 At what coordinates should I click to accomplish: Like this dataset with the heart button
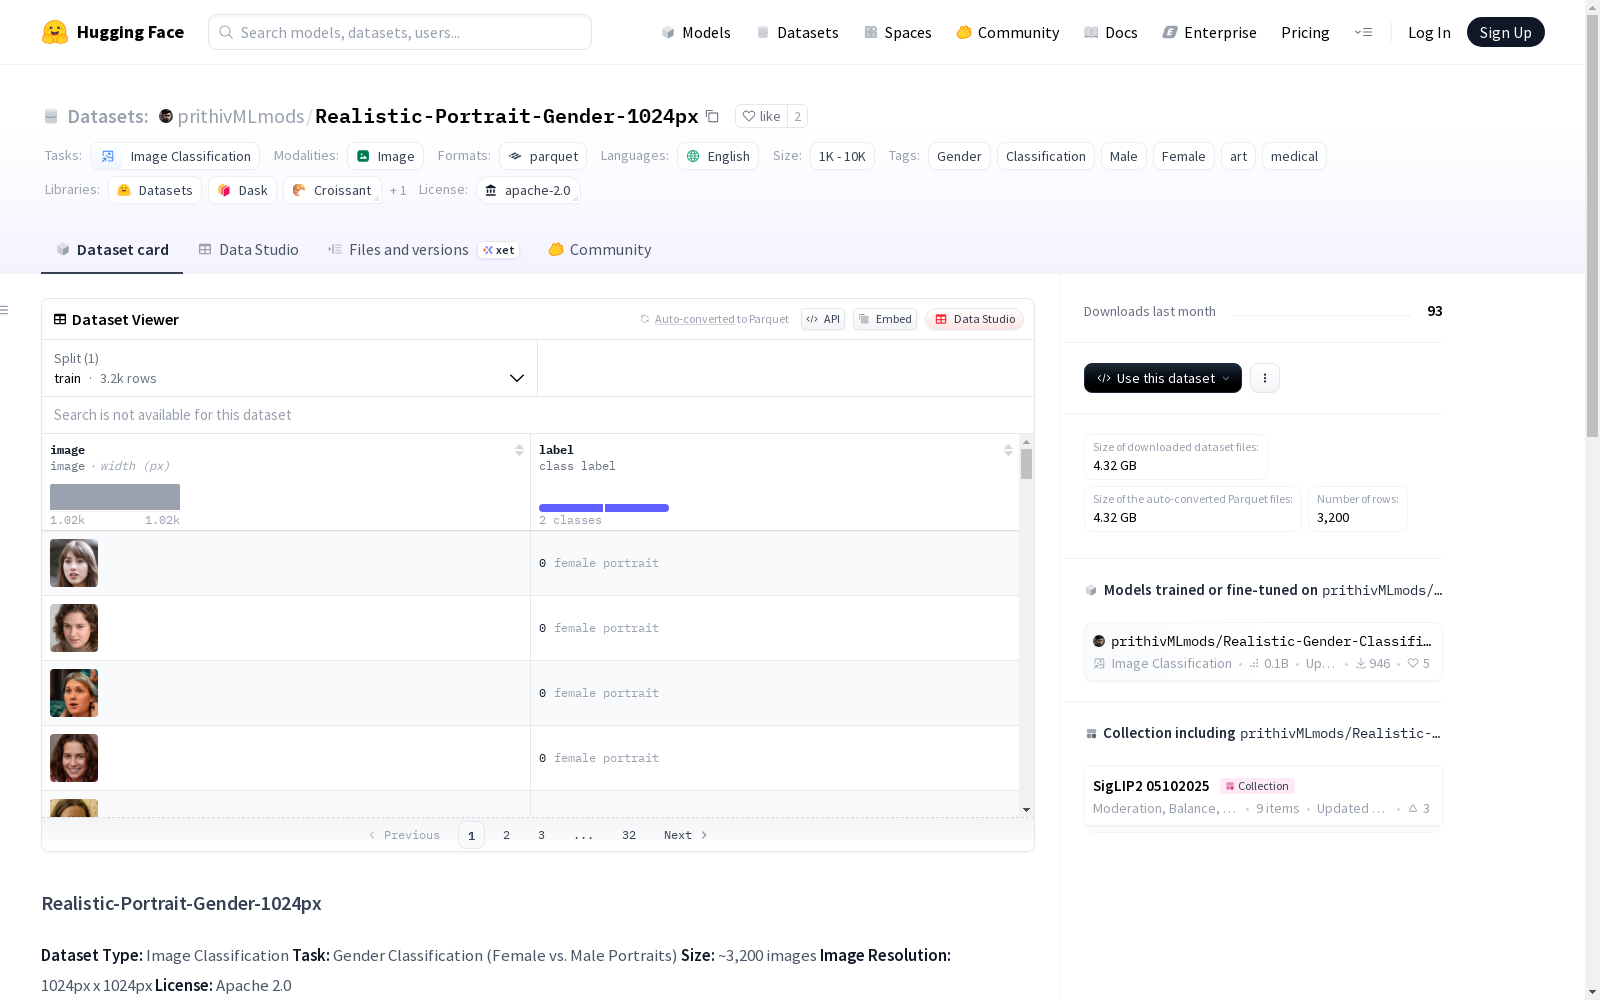click(x=761, y=116)
